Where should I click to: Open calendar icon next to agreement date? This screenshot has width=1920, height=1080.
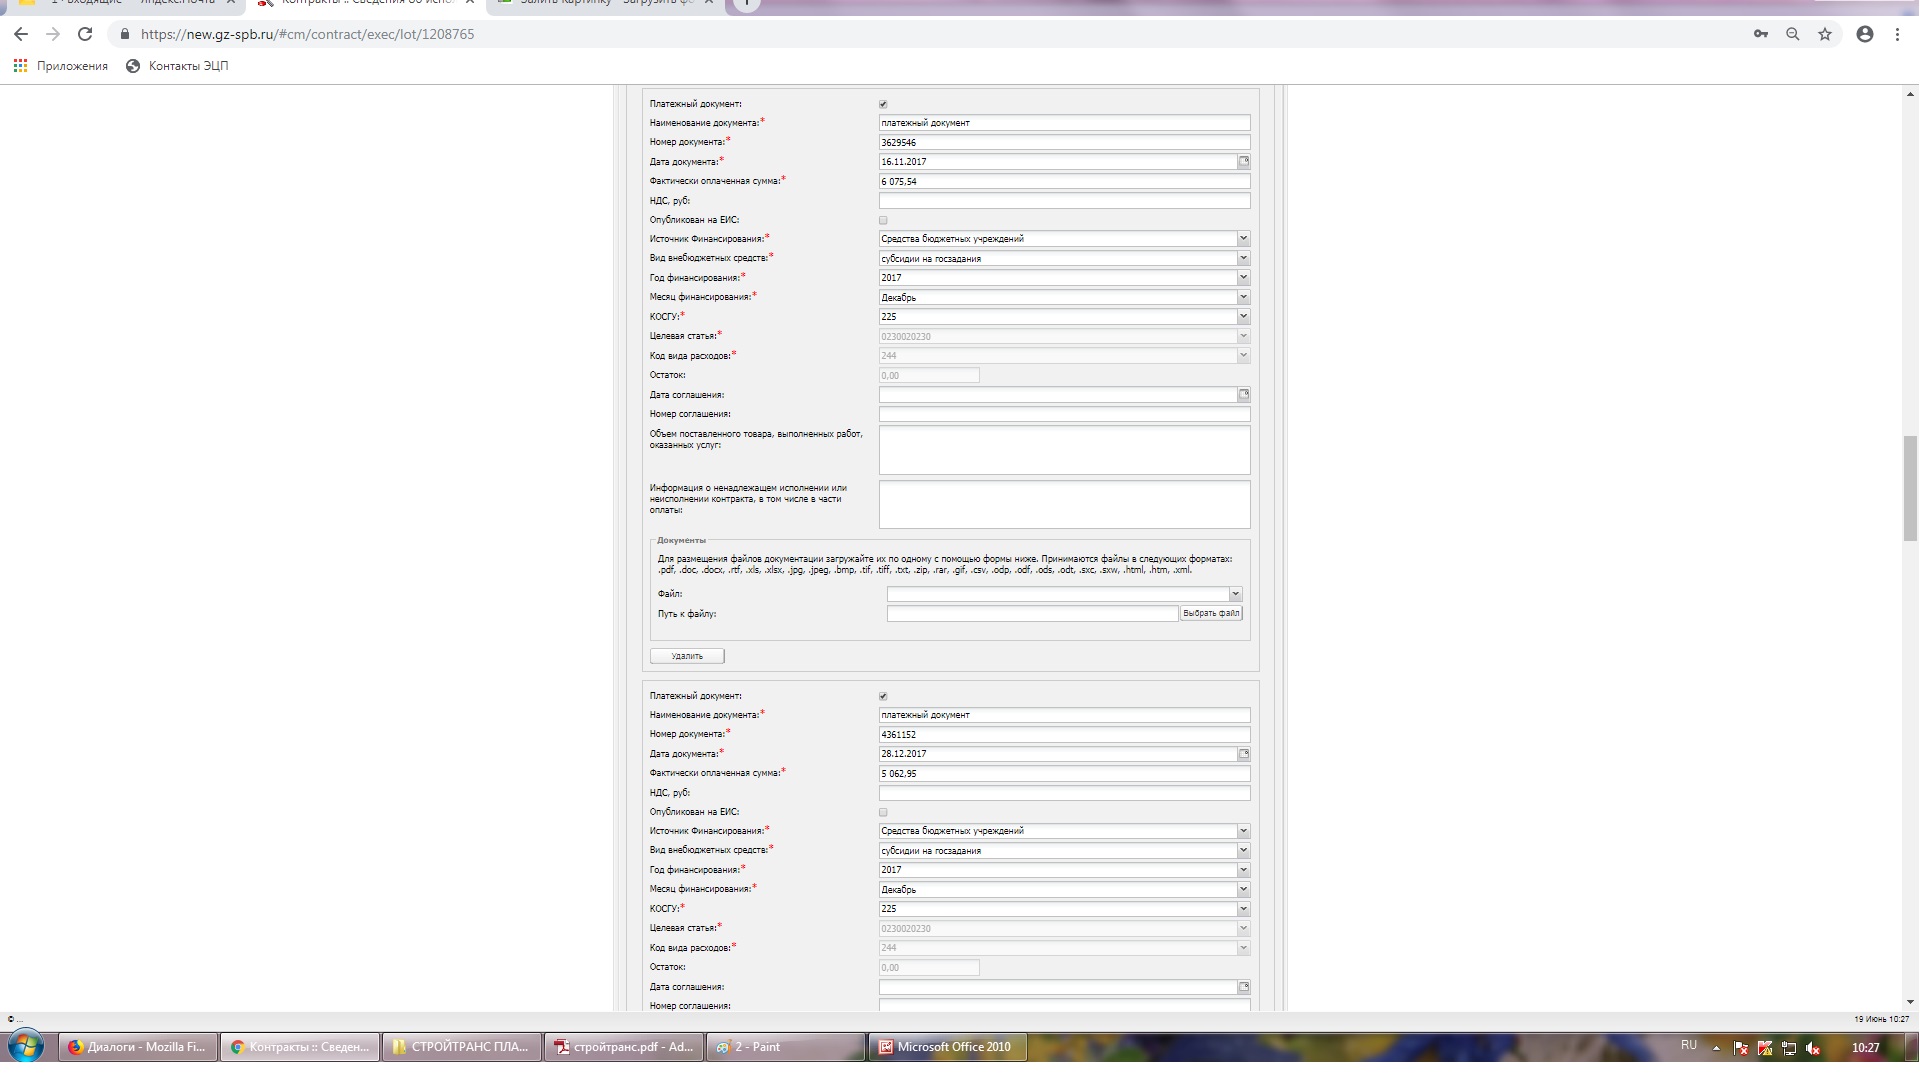pyautogui.click(x=1244, y=395)
